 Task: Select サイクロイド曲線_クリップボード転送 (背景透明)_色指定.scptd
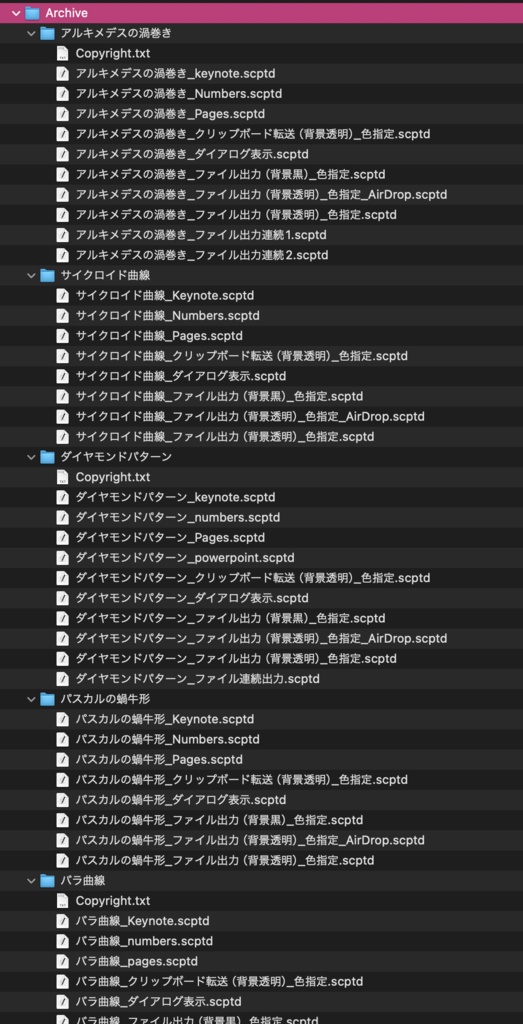242,357
